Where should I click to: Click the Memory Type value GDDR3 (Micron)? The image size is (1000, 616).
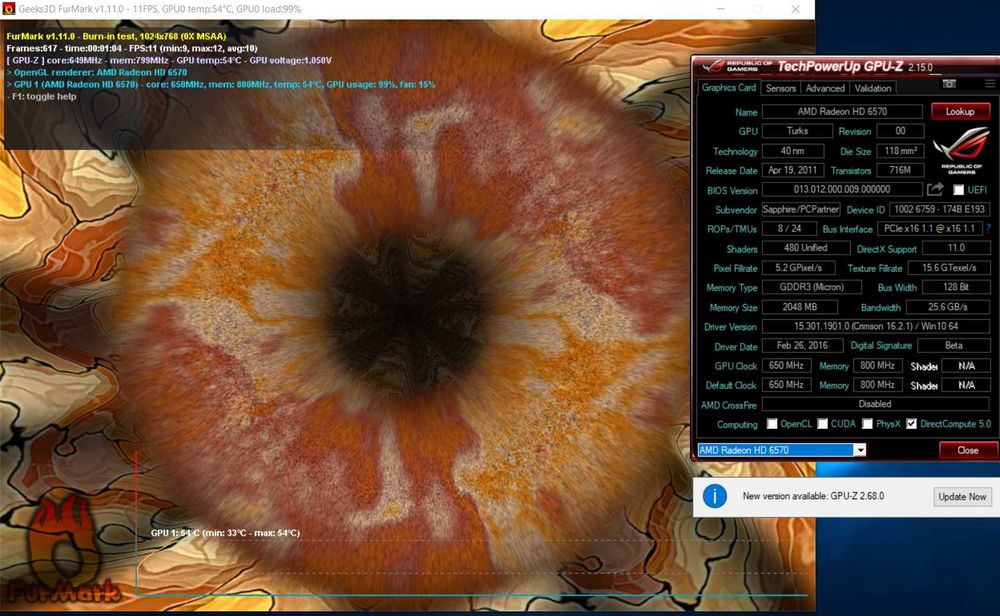811,287
